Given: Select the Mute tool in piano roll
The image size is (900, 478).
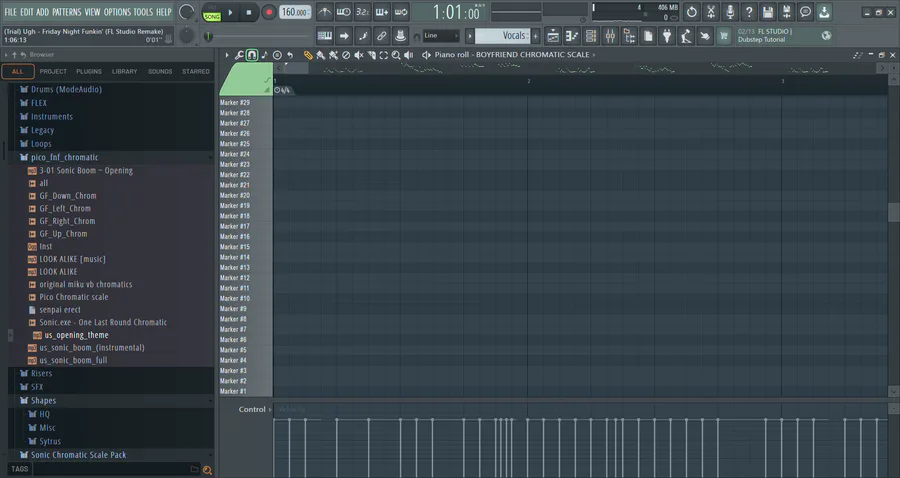Looking at the screenshot, I should pos(359,55).
